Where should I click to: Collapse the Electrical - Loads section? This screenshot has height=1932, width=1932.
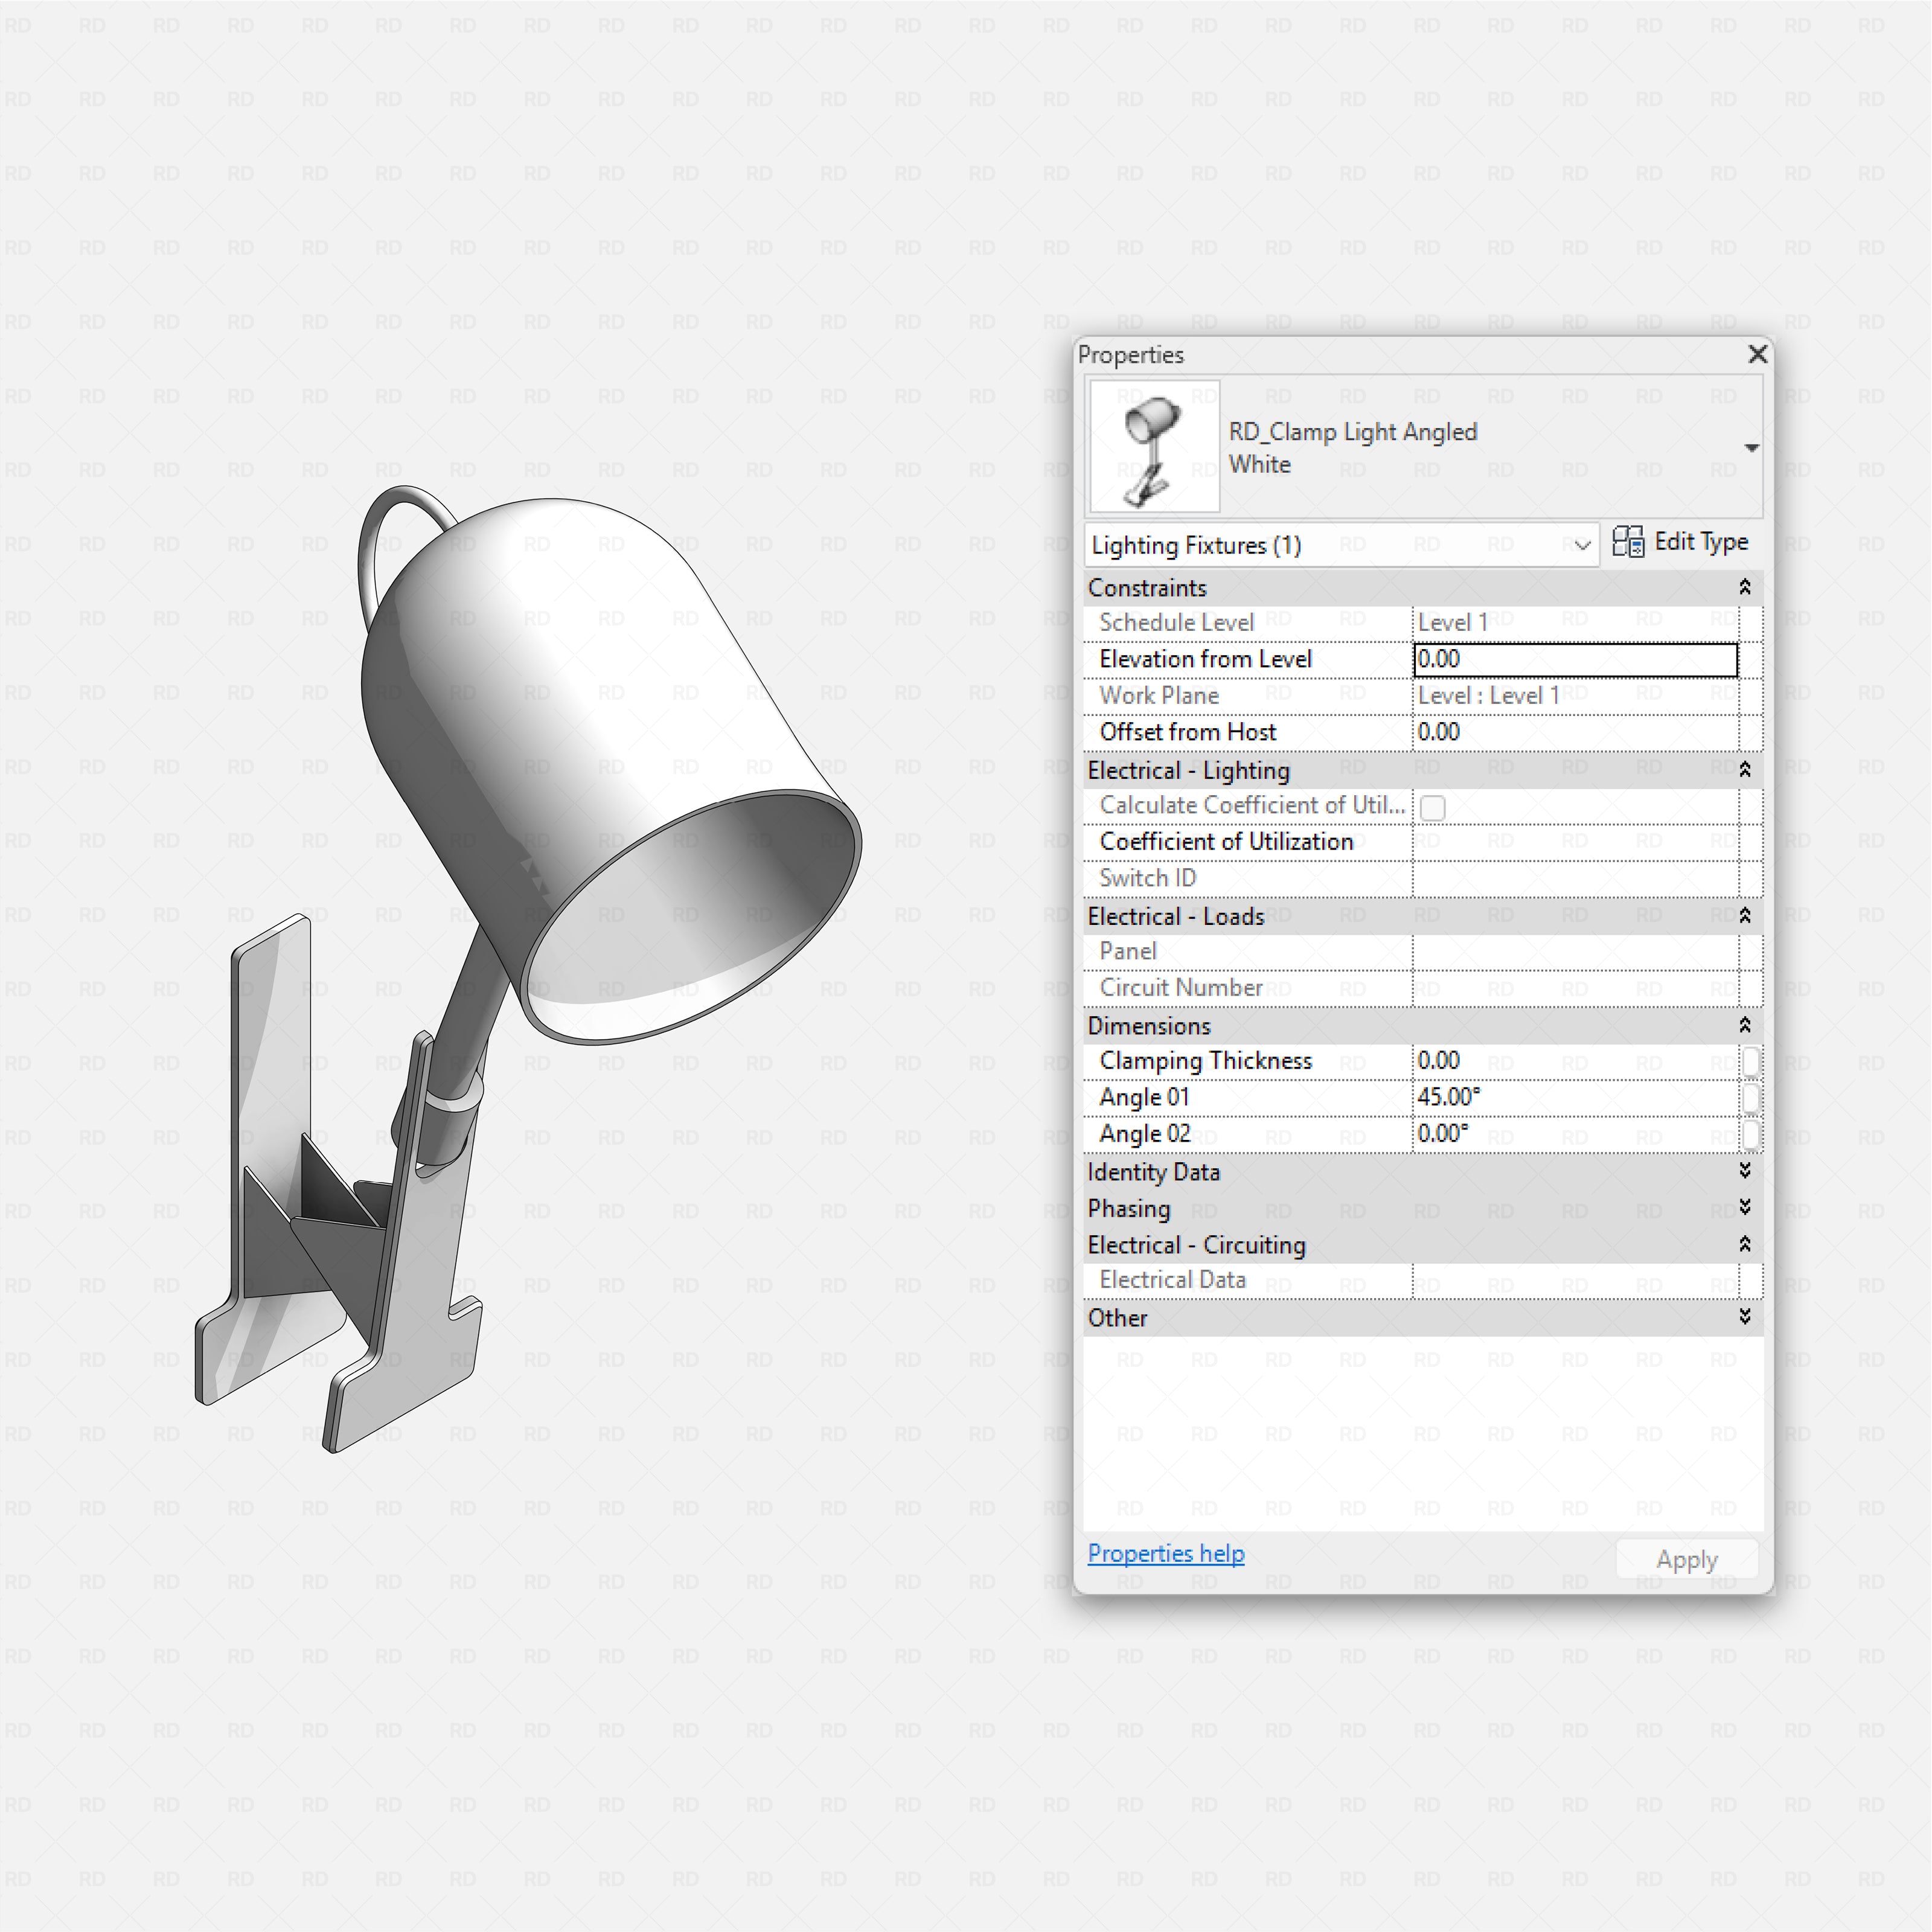tap(1744, 916)
